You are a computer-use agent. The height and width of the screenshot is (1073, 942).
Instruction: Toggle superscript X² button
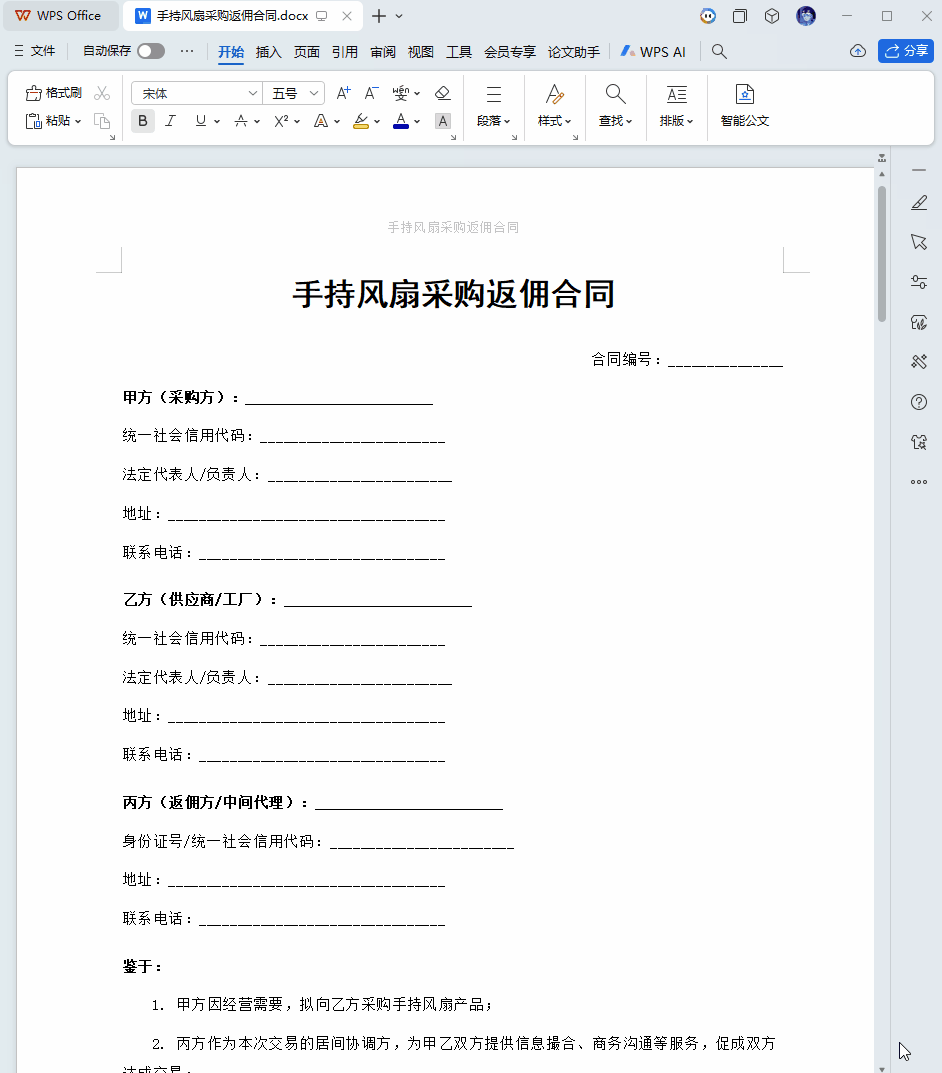click(x=281, y=121)
